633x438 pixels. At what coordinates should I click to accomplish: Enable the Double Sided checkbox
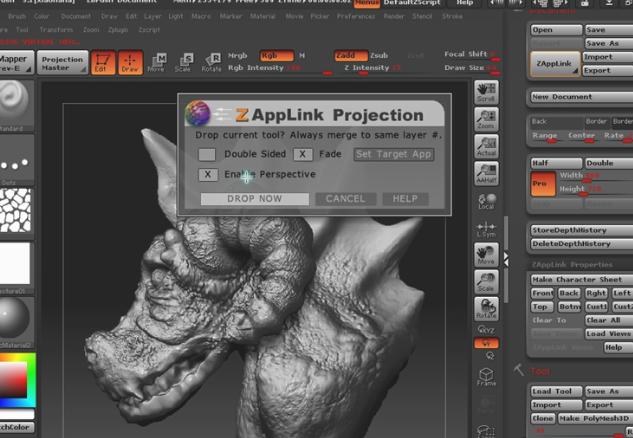207,154
